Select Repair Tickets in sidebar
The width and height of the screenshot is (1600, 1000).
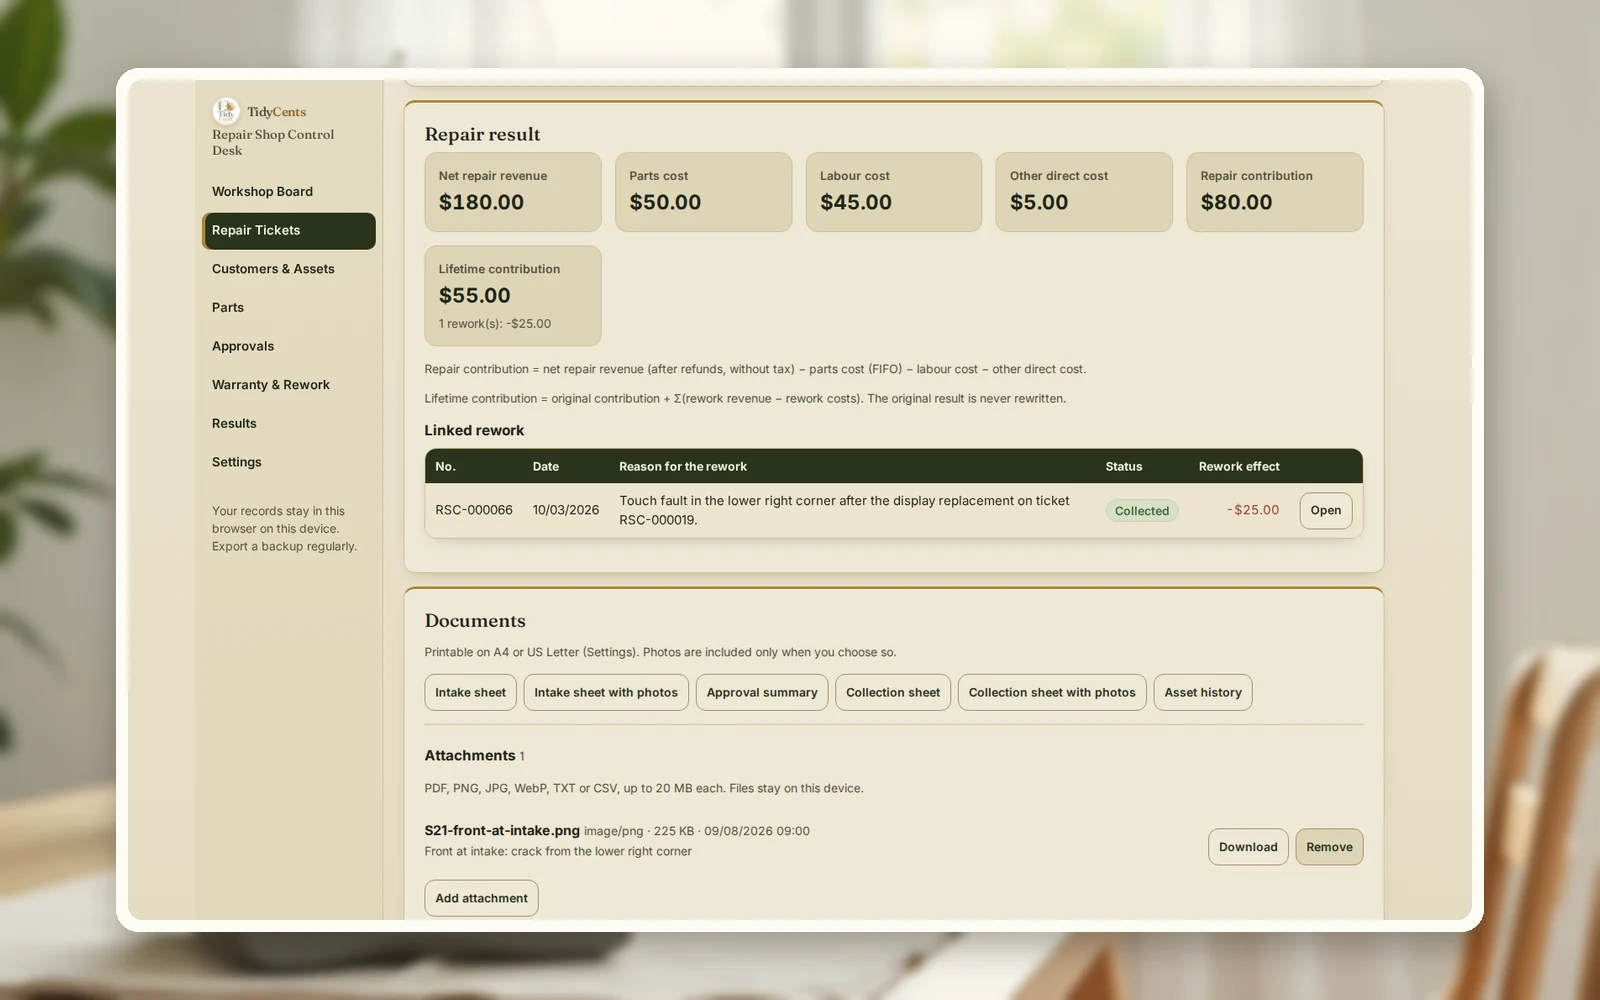point(289,230)
